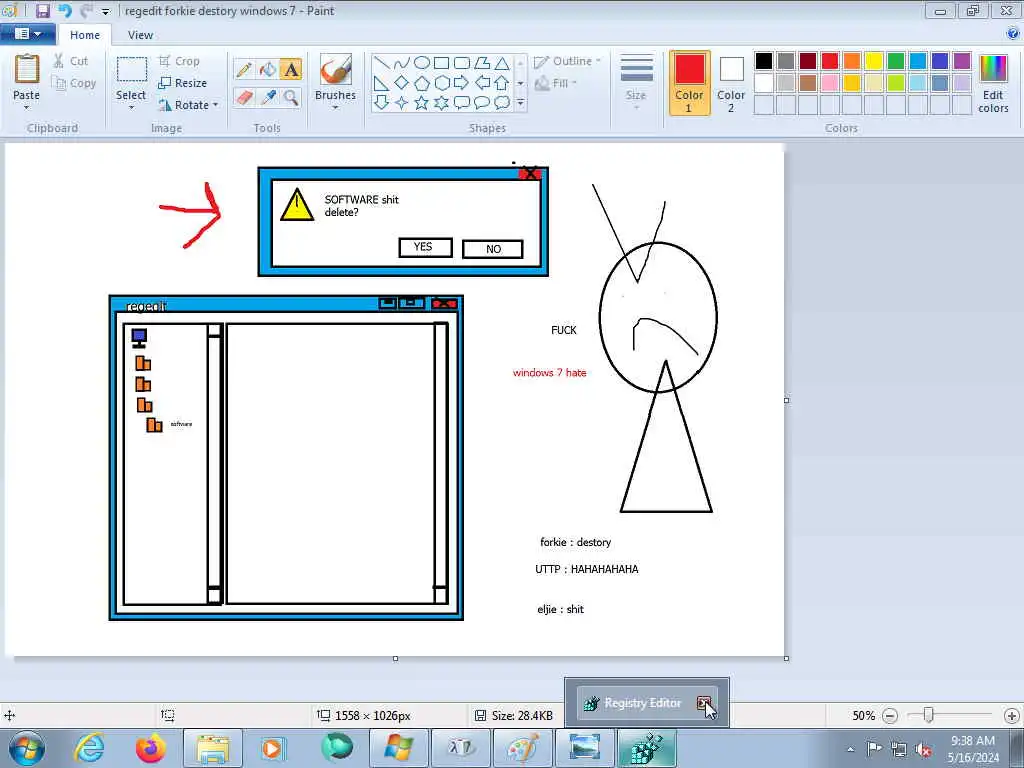Switch to the Home tab

click(x=85, y=35)
